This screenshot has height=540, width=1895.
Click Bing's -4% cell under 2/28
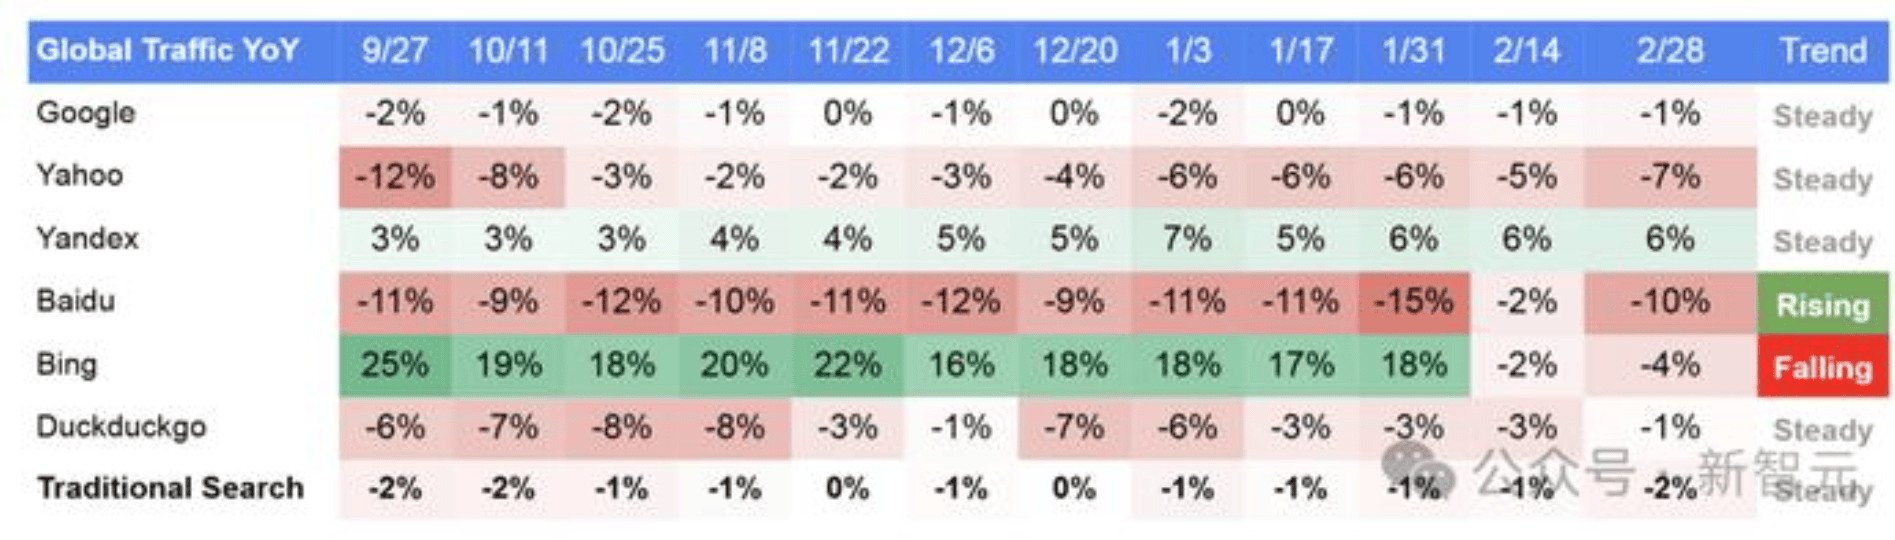pos(1670,365)
